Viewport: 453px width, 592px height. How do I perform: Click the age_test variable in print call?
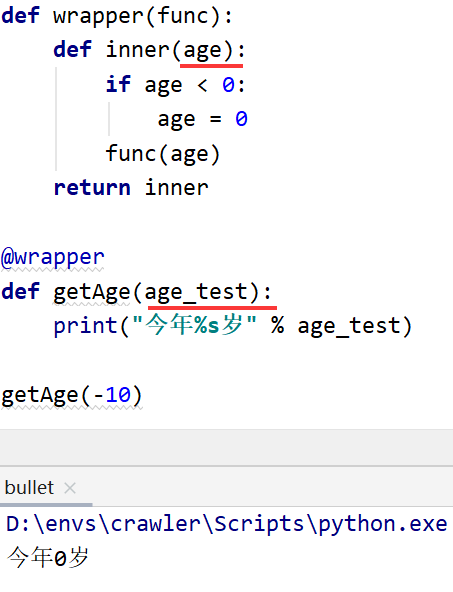coord(349,326)
